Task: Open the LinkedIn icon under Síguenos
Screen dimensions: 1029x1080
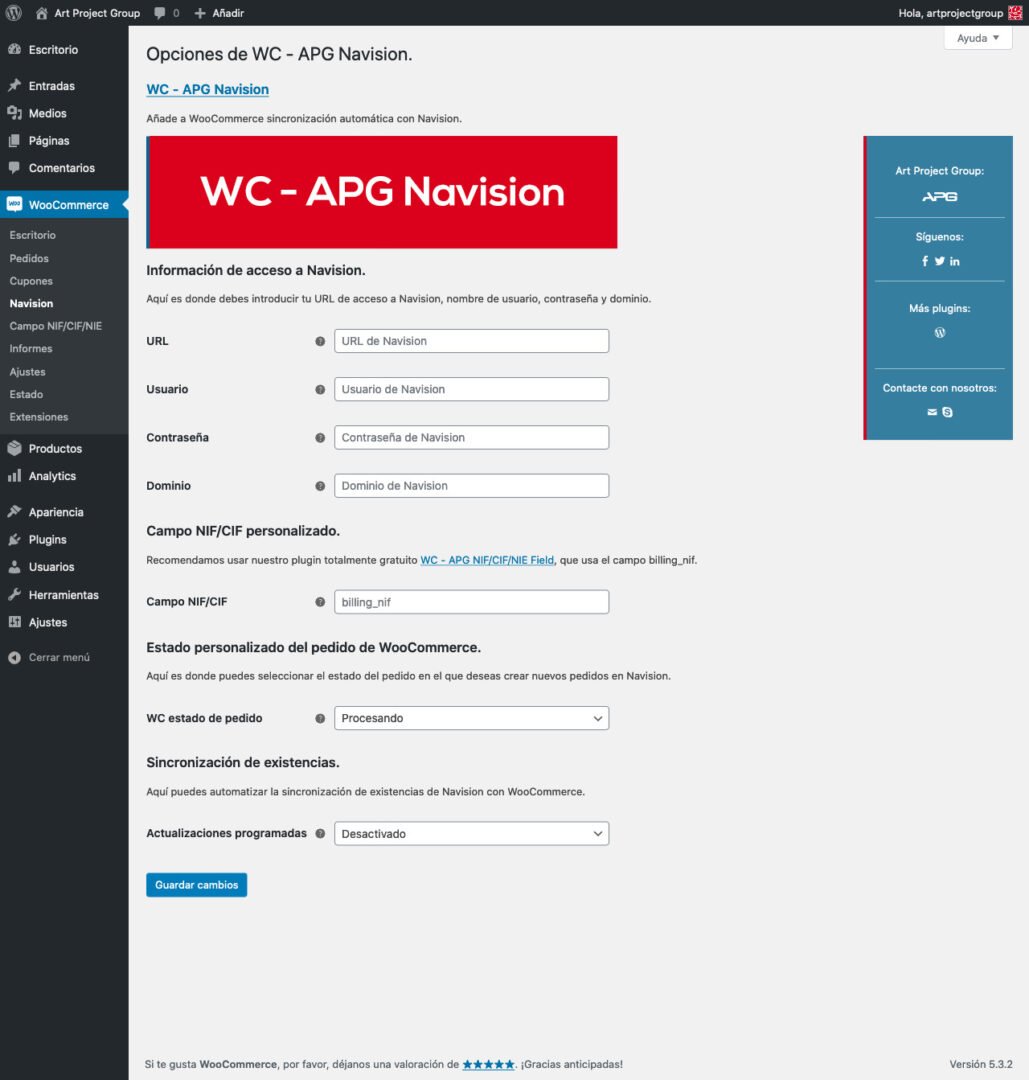Action: pyautogui.click(x=955, y=261)
